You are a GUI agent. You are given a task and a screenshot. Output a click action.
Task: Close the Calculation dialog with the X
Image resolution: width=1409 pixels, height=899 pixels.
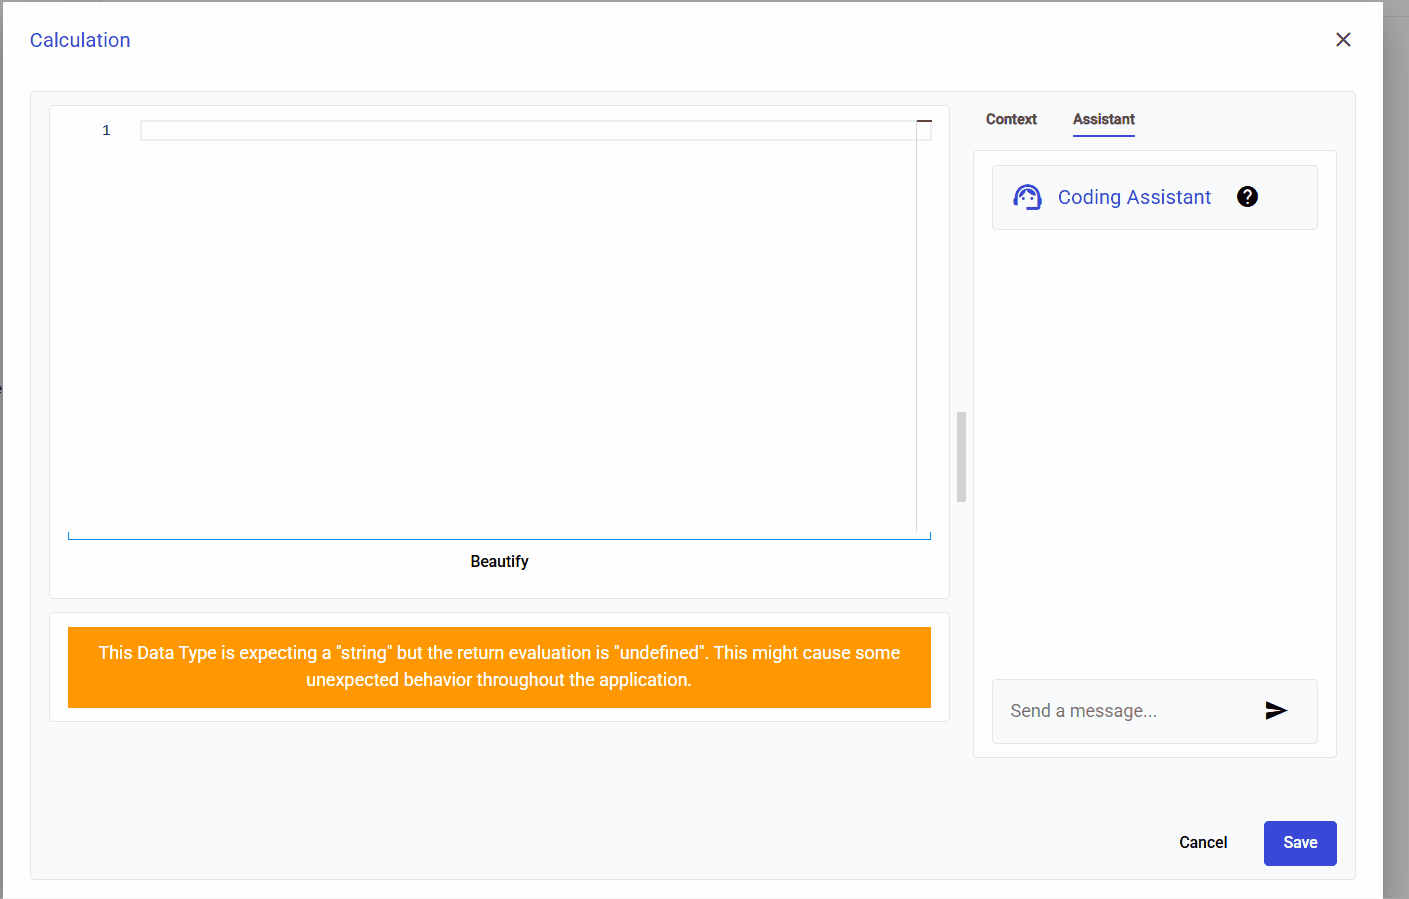tap(1343, 40)
